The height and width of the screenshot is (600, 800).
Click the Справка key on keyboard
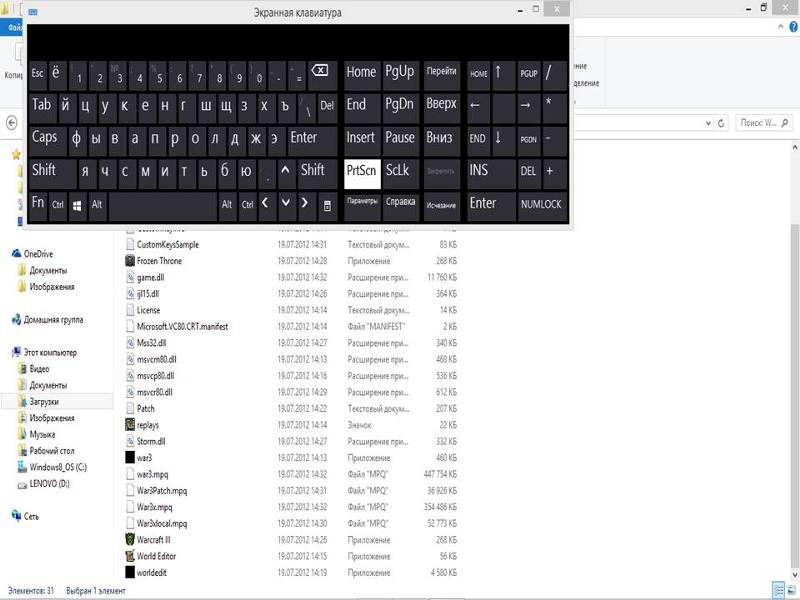[x=400, y=202]
